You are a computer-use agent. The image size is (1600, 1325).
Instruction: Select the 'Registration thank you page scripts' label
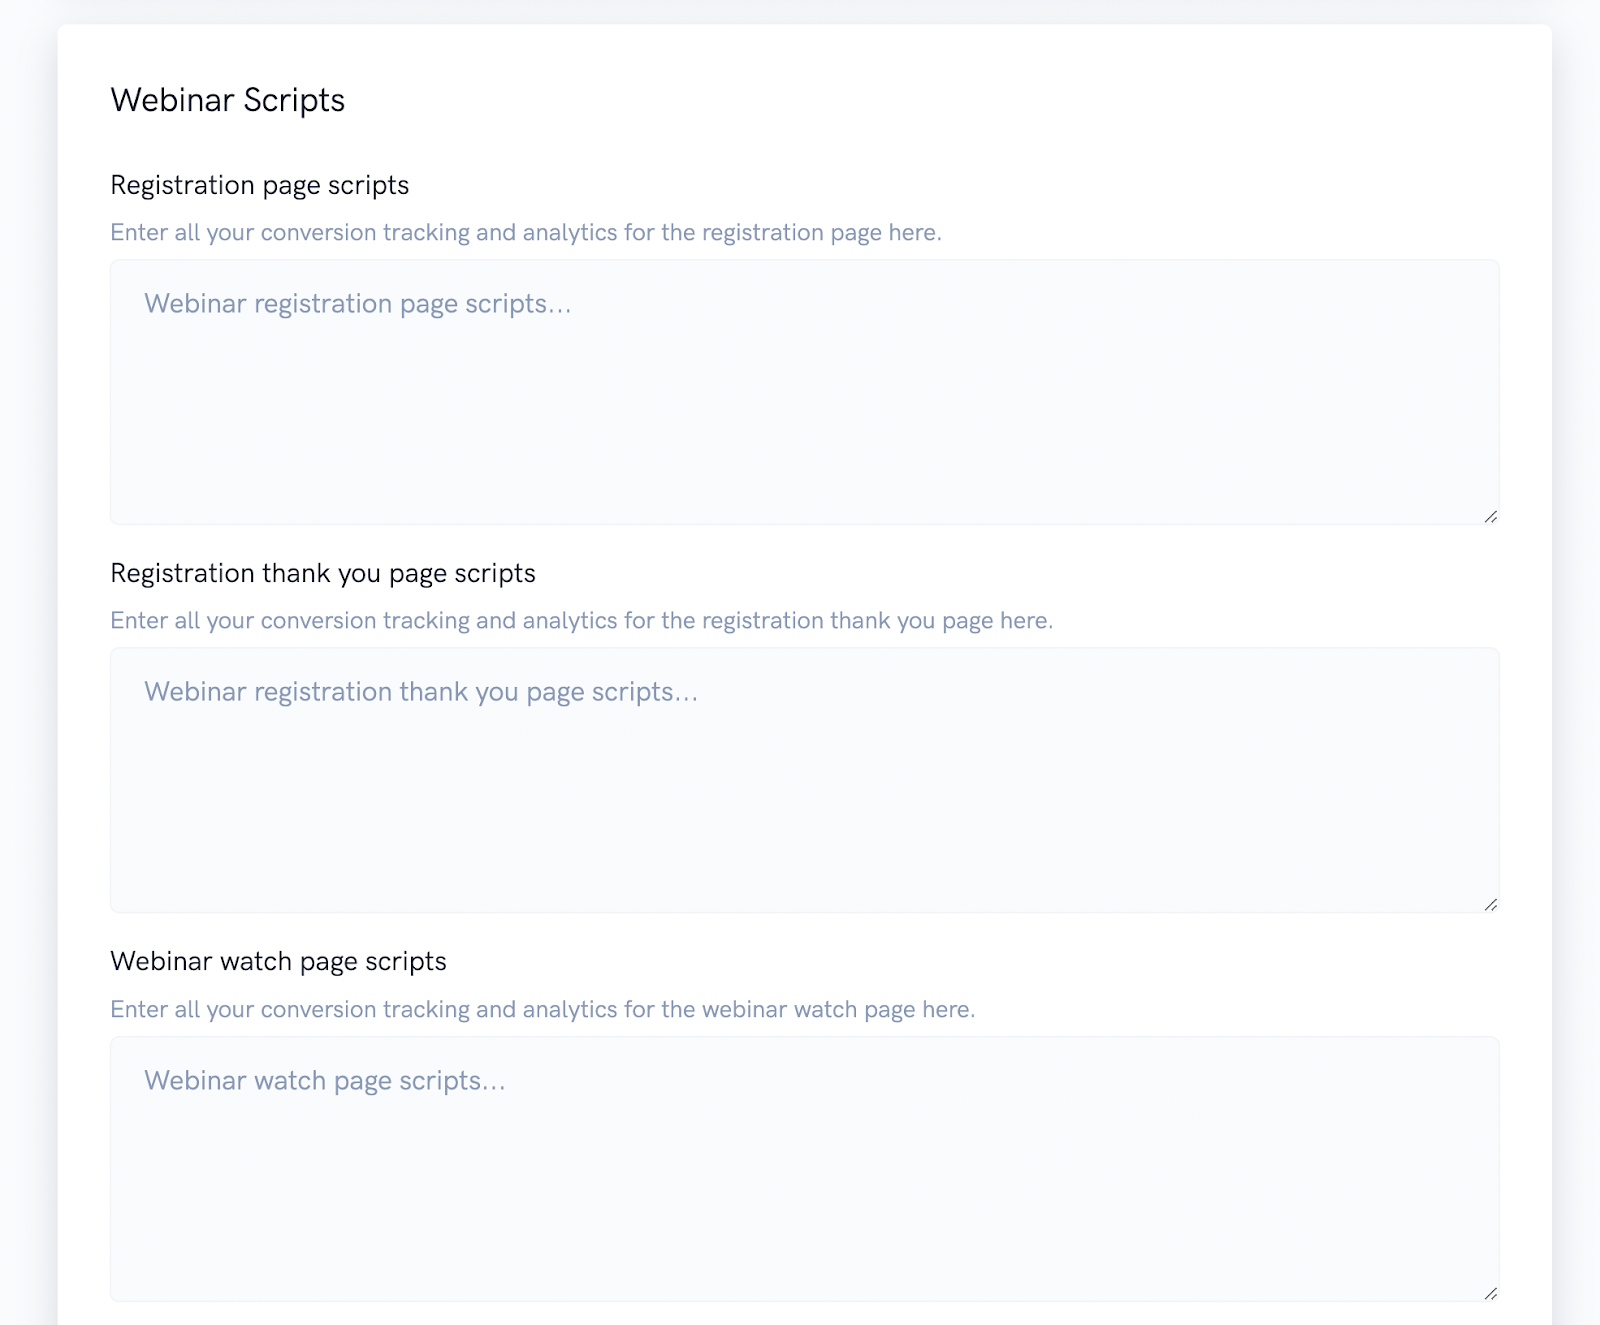[x=322, y=573]
